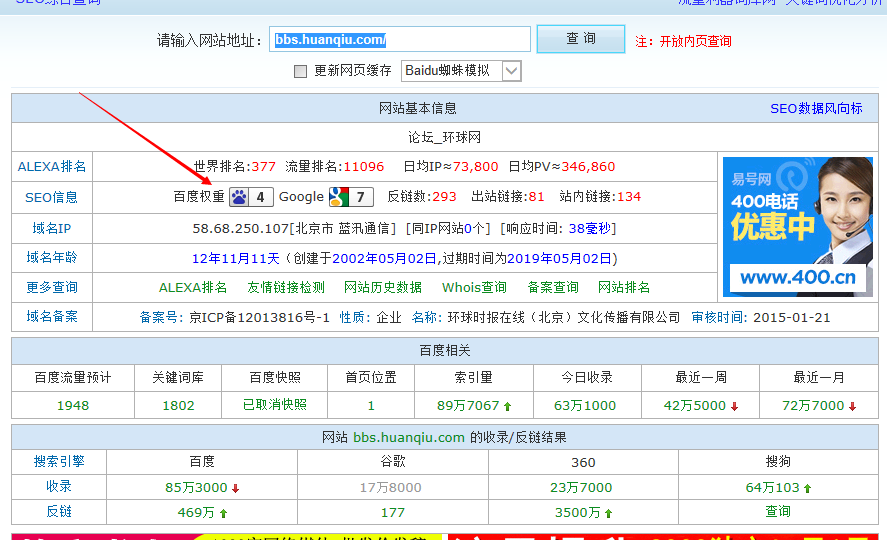Click the Sogou 查询 backlink link
Screen dimensions: 887x540
tap(777, 512)
